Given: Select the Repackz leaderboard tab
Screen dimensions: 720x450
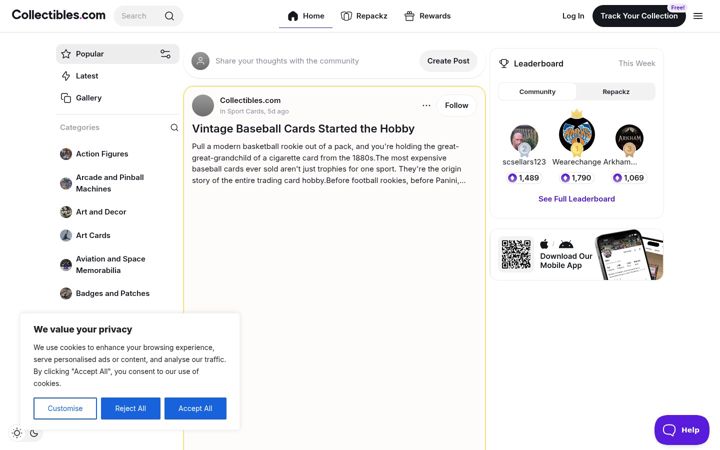Looking at the screenshot, I should [x=616, y=92].
